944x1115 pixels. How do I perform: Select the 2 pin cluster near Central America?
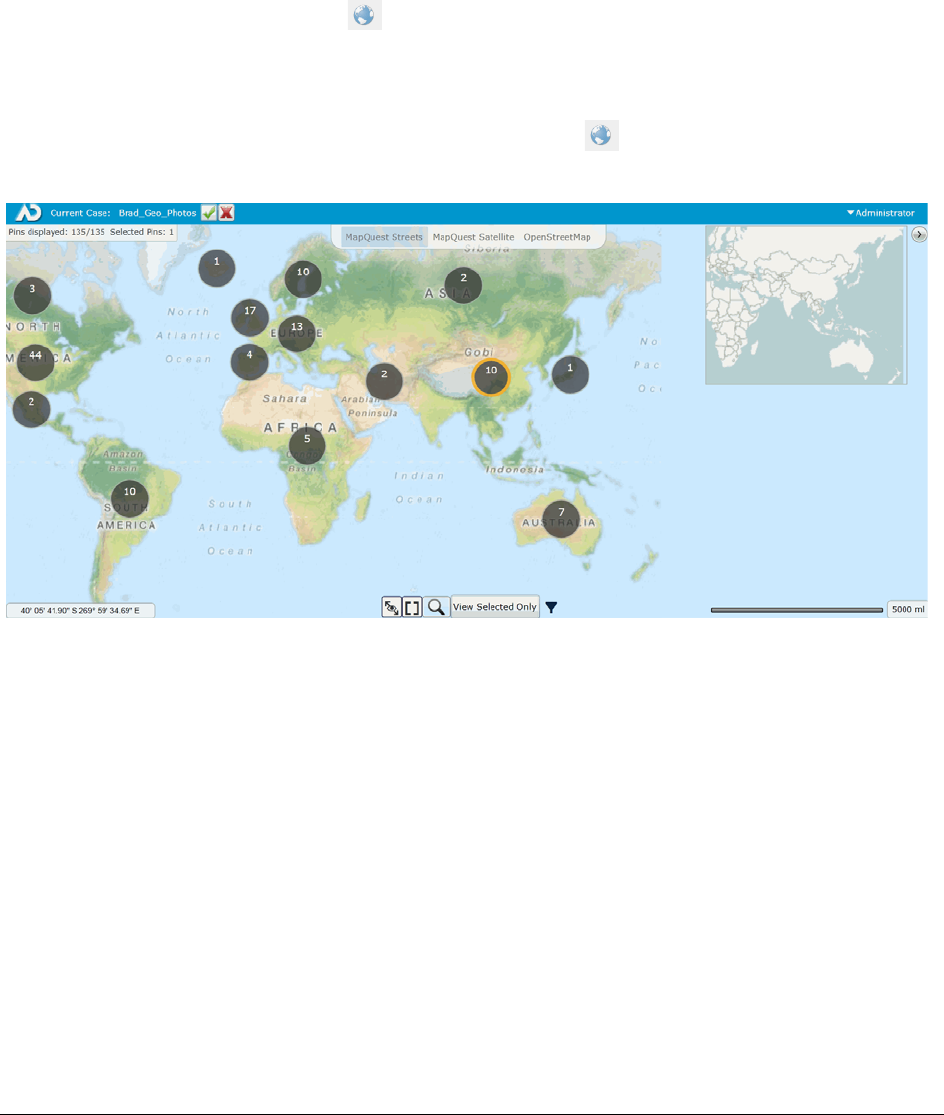click(x=31, y=409)
